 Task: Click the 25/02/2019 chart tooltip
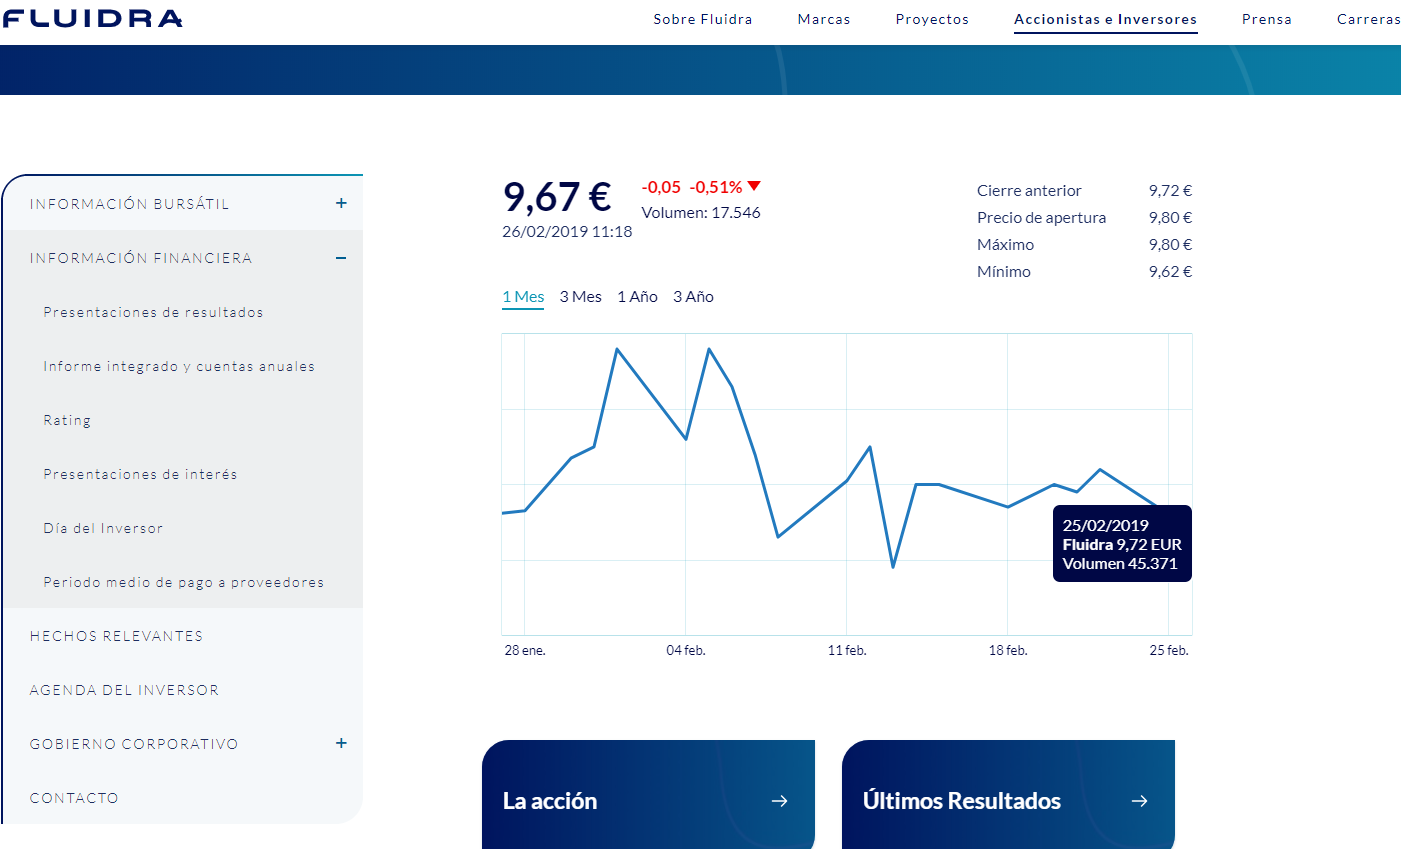[1122, 544]
